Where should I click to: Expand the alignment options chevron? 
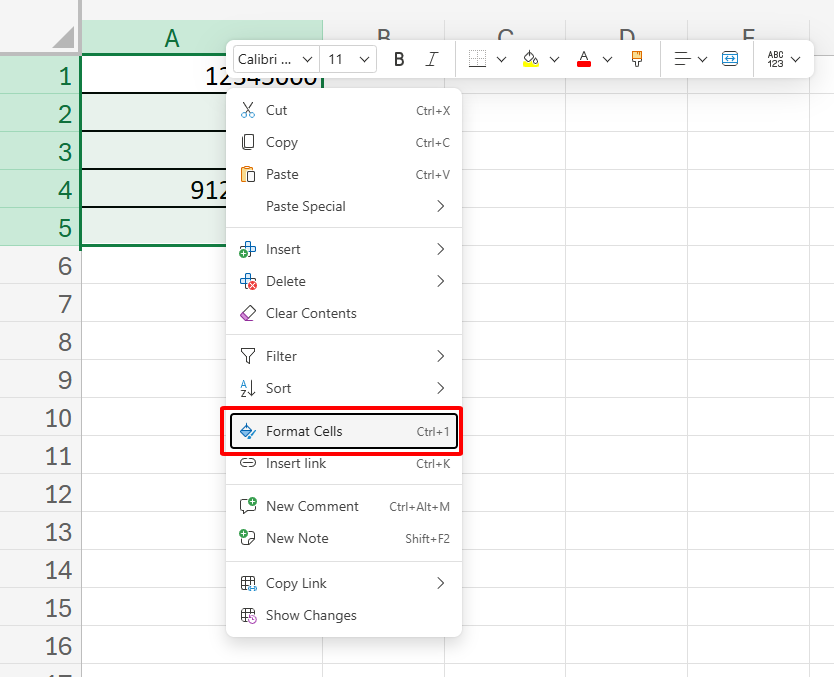[701, 59]
